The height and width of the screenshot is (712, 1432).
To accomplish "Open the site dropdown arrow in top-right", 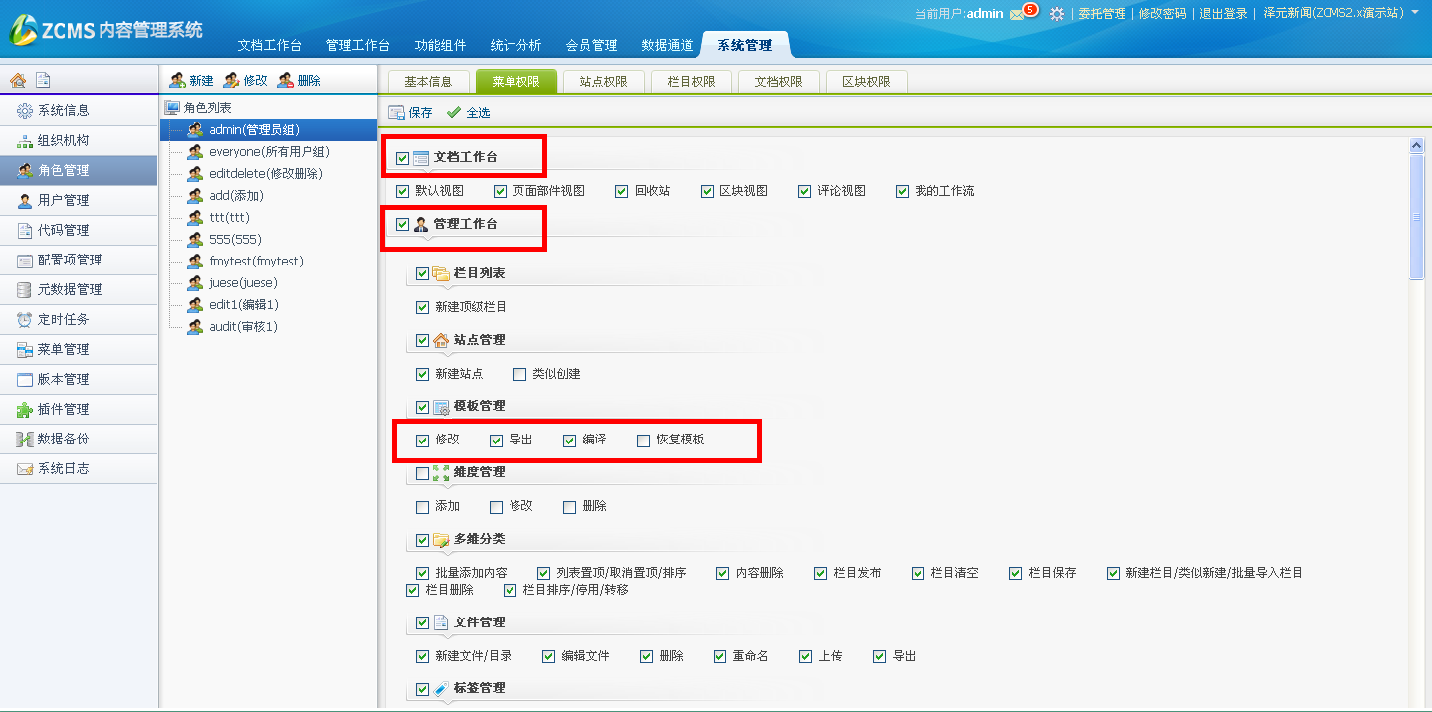I will [1415, 13].
